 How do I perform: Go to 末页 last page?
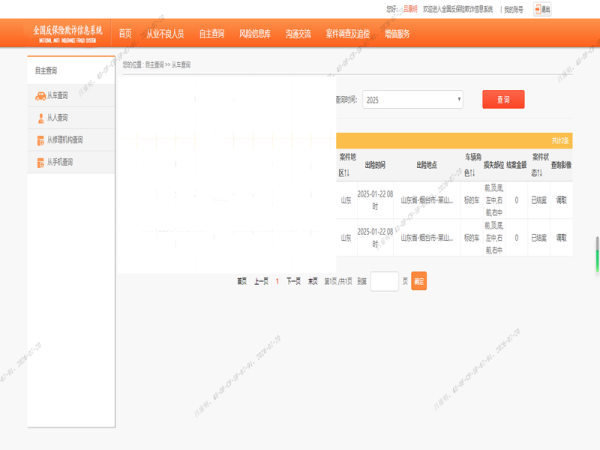tap(313, 281)
